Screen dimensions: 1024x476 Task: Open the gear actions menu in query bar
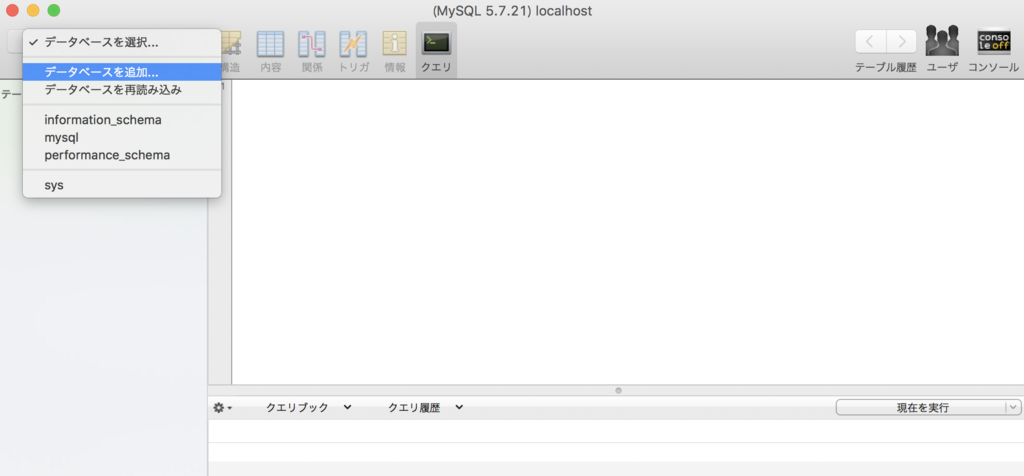222,407
